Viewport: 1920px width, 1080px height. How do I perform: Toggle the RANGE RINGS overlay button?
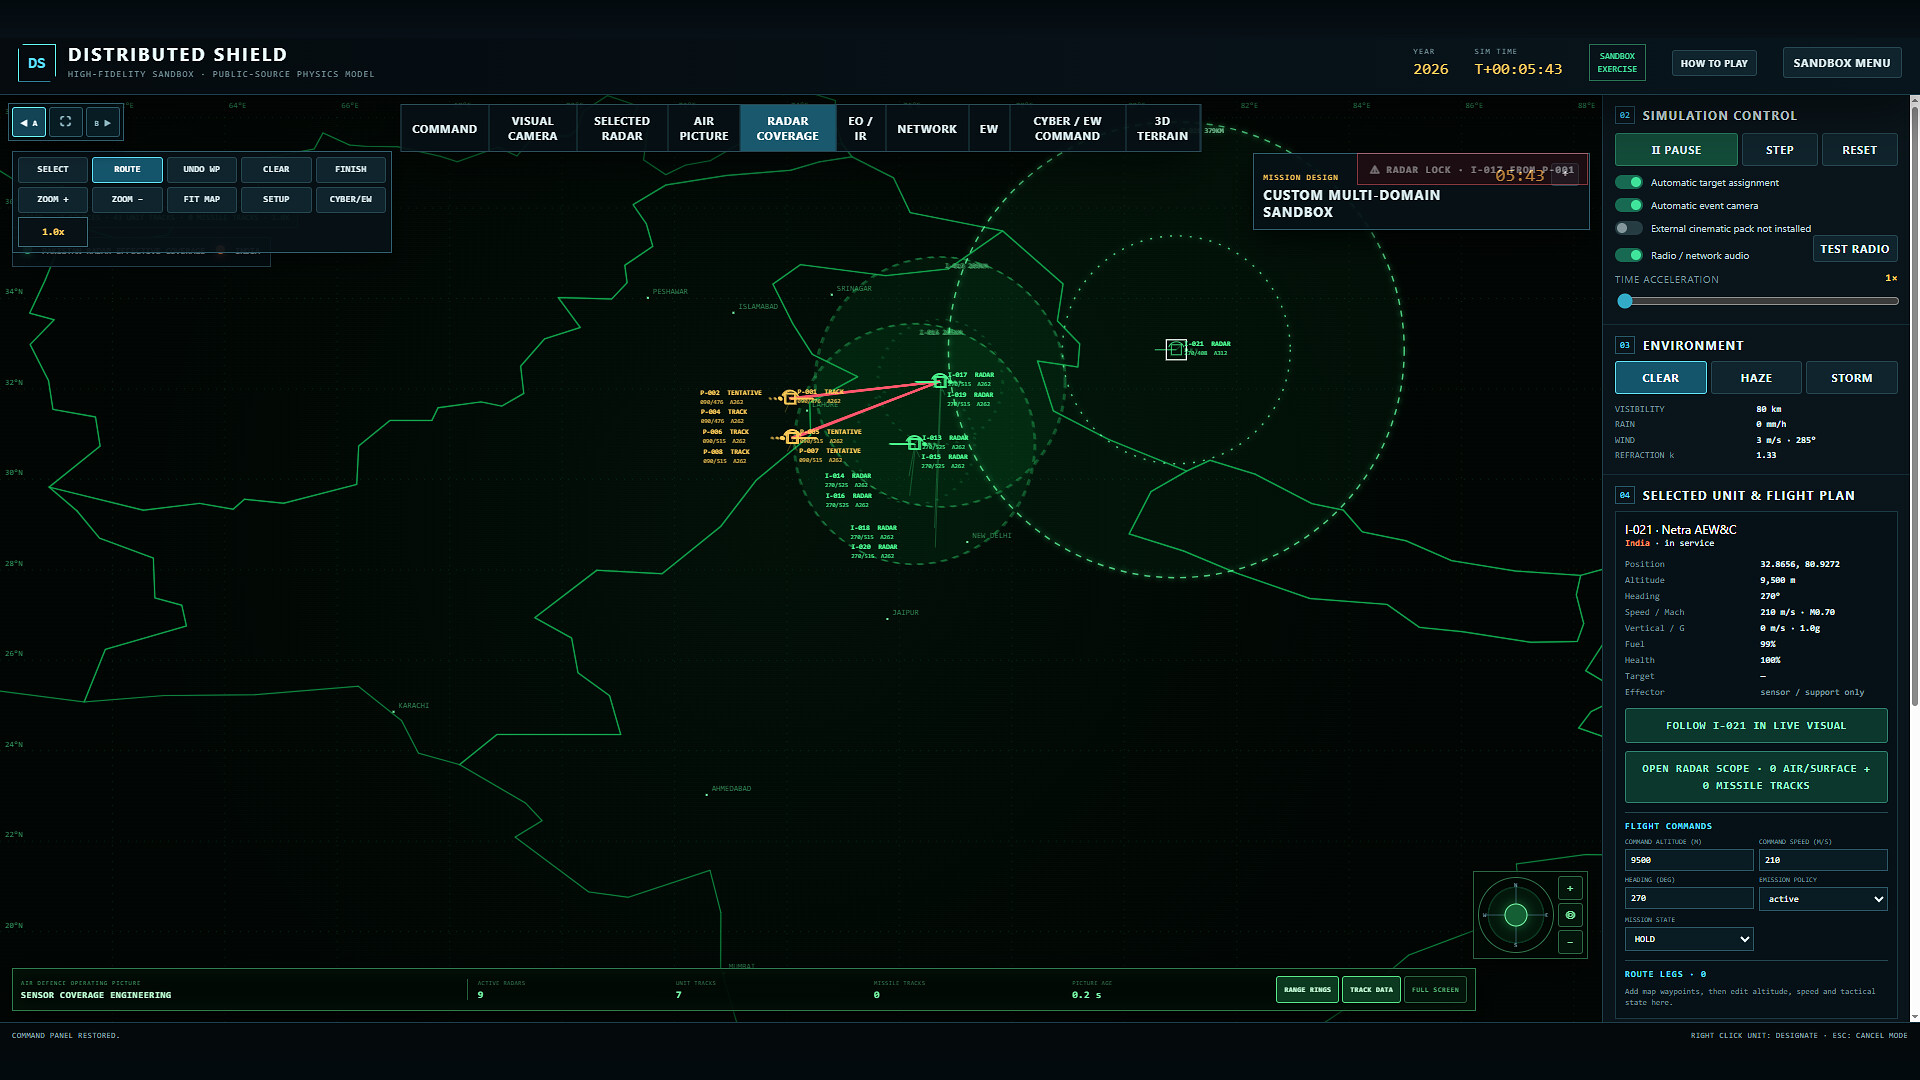point(1307,990)
